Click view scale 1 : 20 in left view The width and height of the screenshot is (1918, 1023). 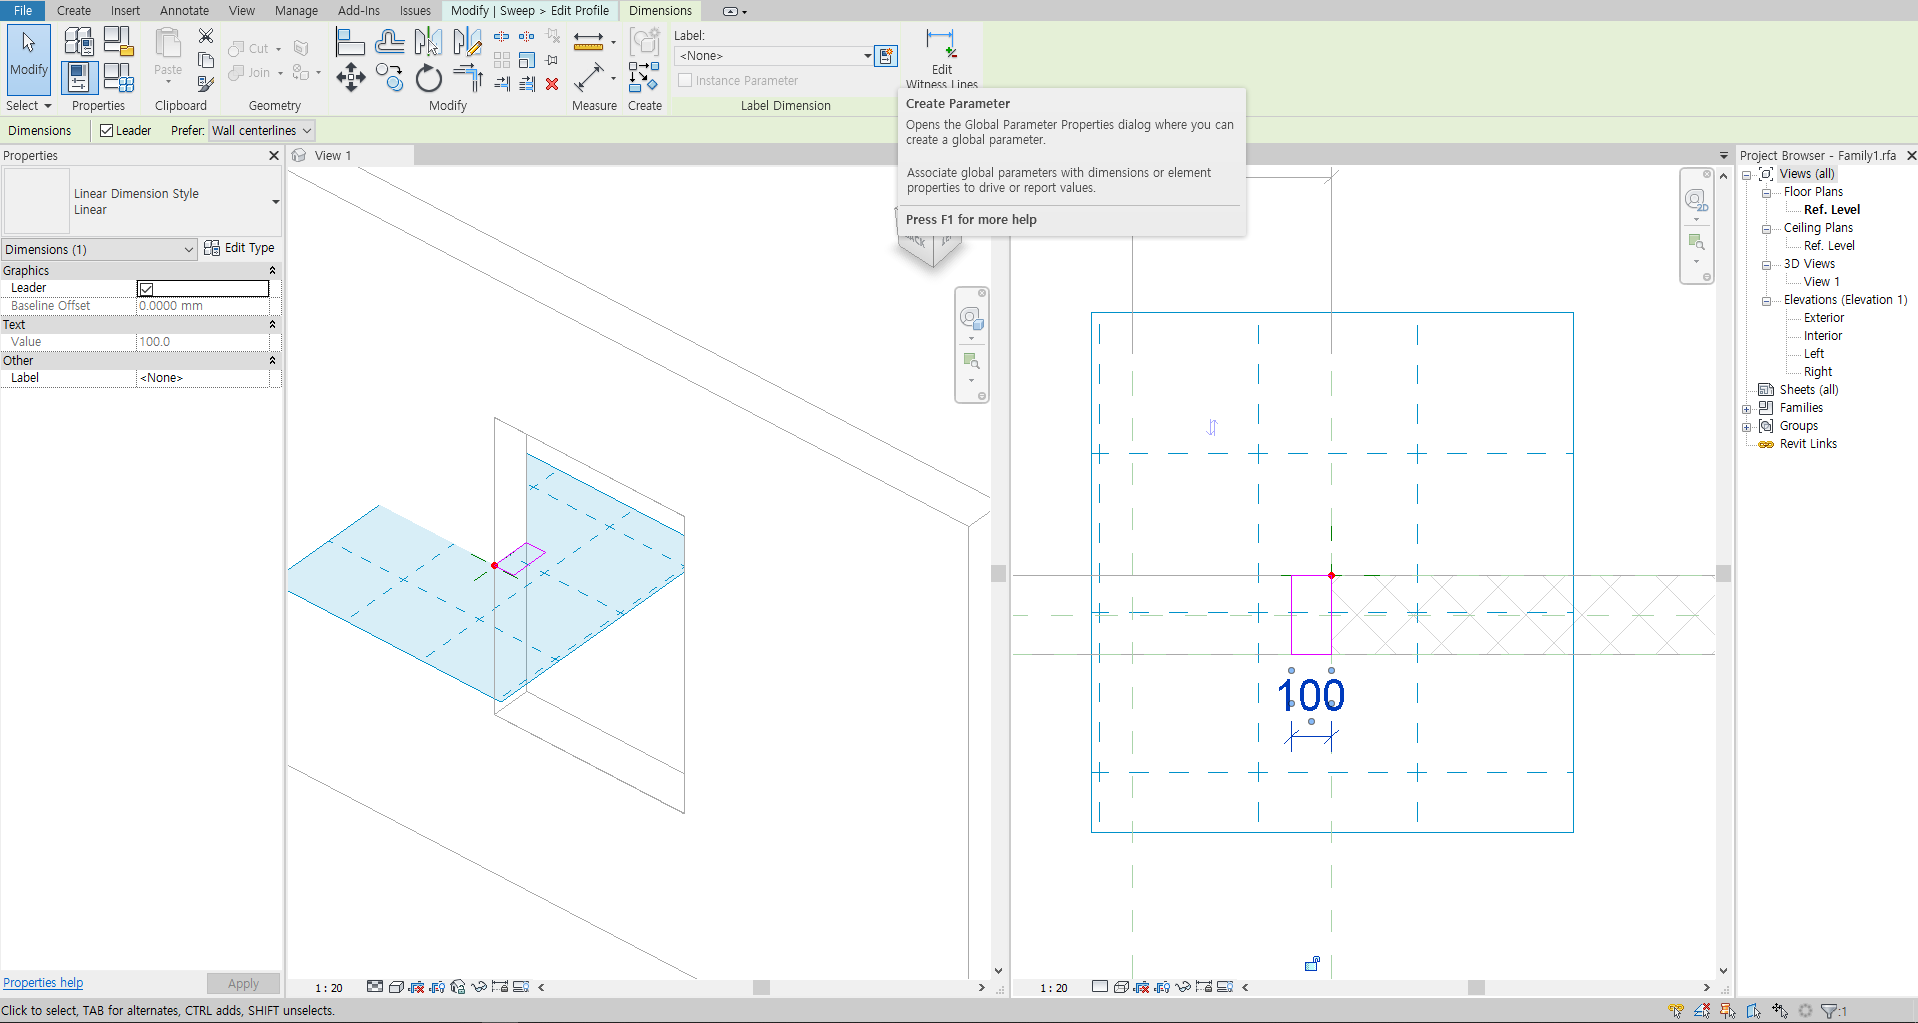[x=329, y=988]
